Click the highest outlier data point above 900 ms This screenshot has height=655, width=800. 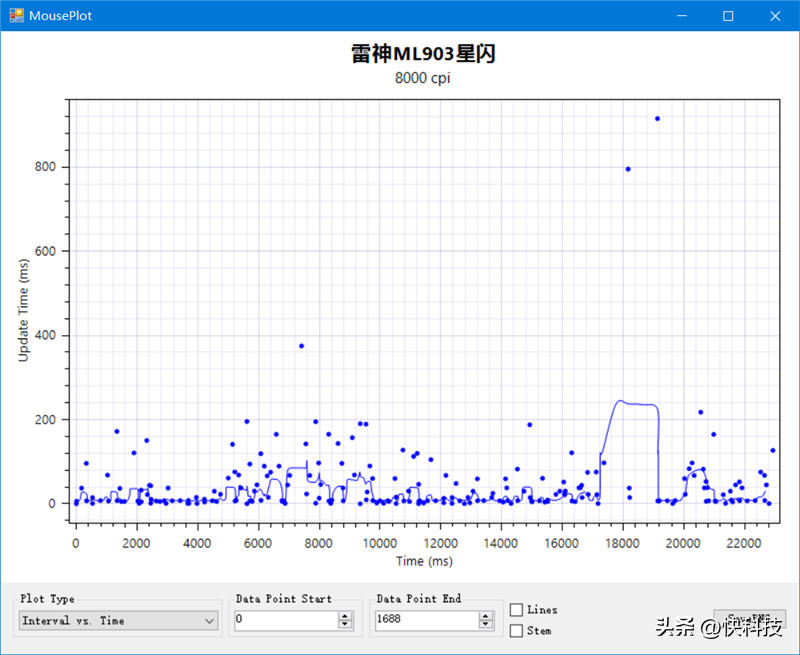pyautogui.click(x=657, y=118)
